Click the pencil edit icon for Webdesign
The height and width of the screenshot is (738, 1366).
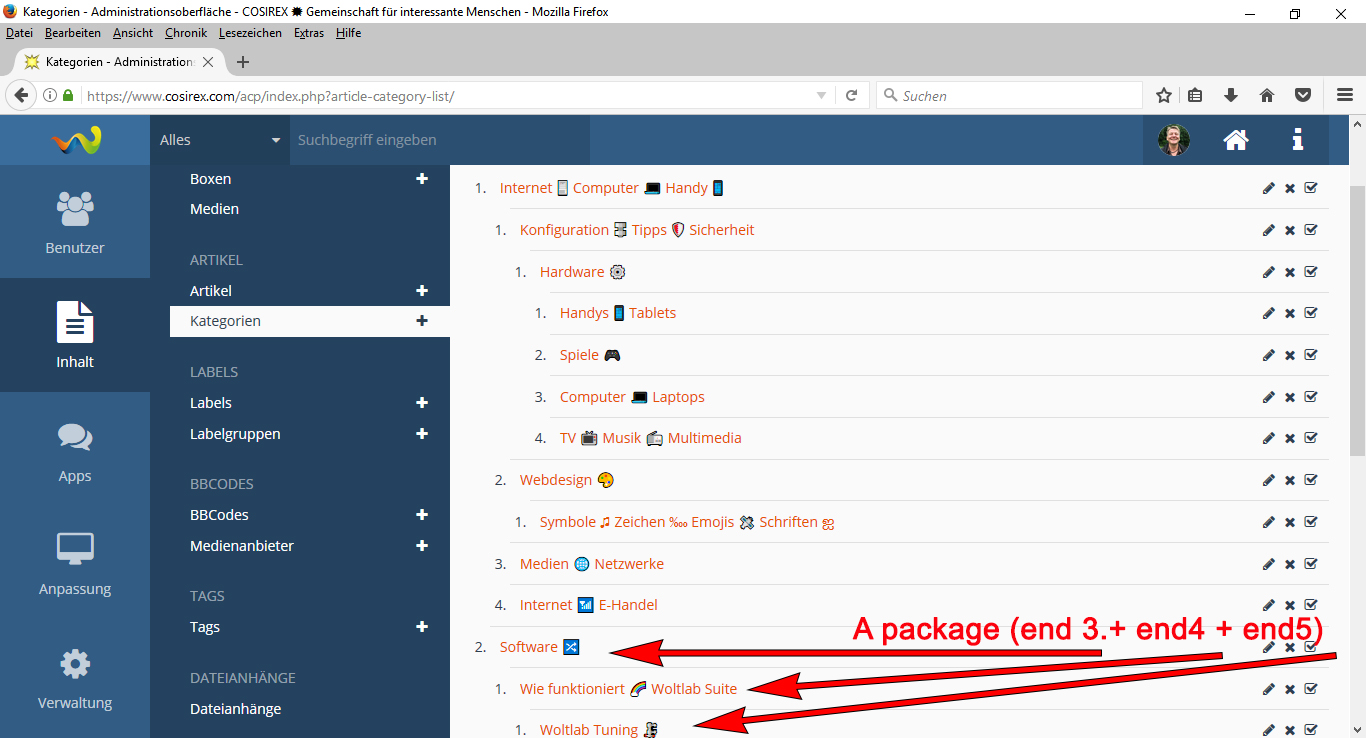pyautogui.click(x=1269, y=480)
